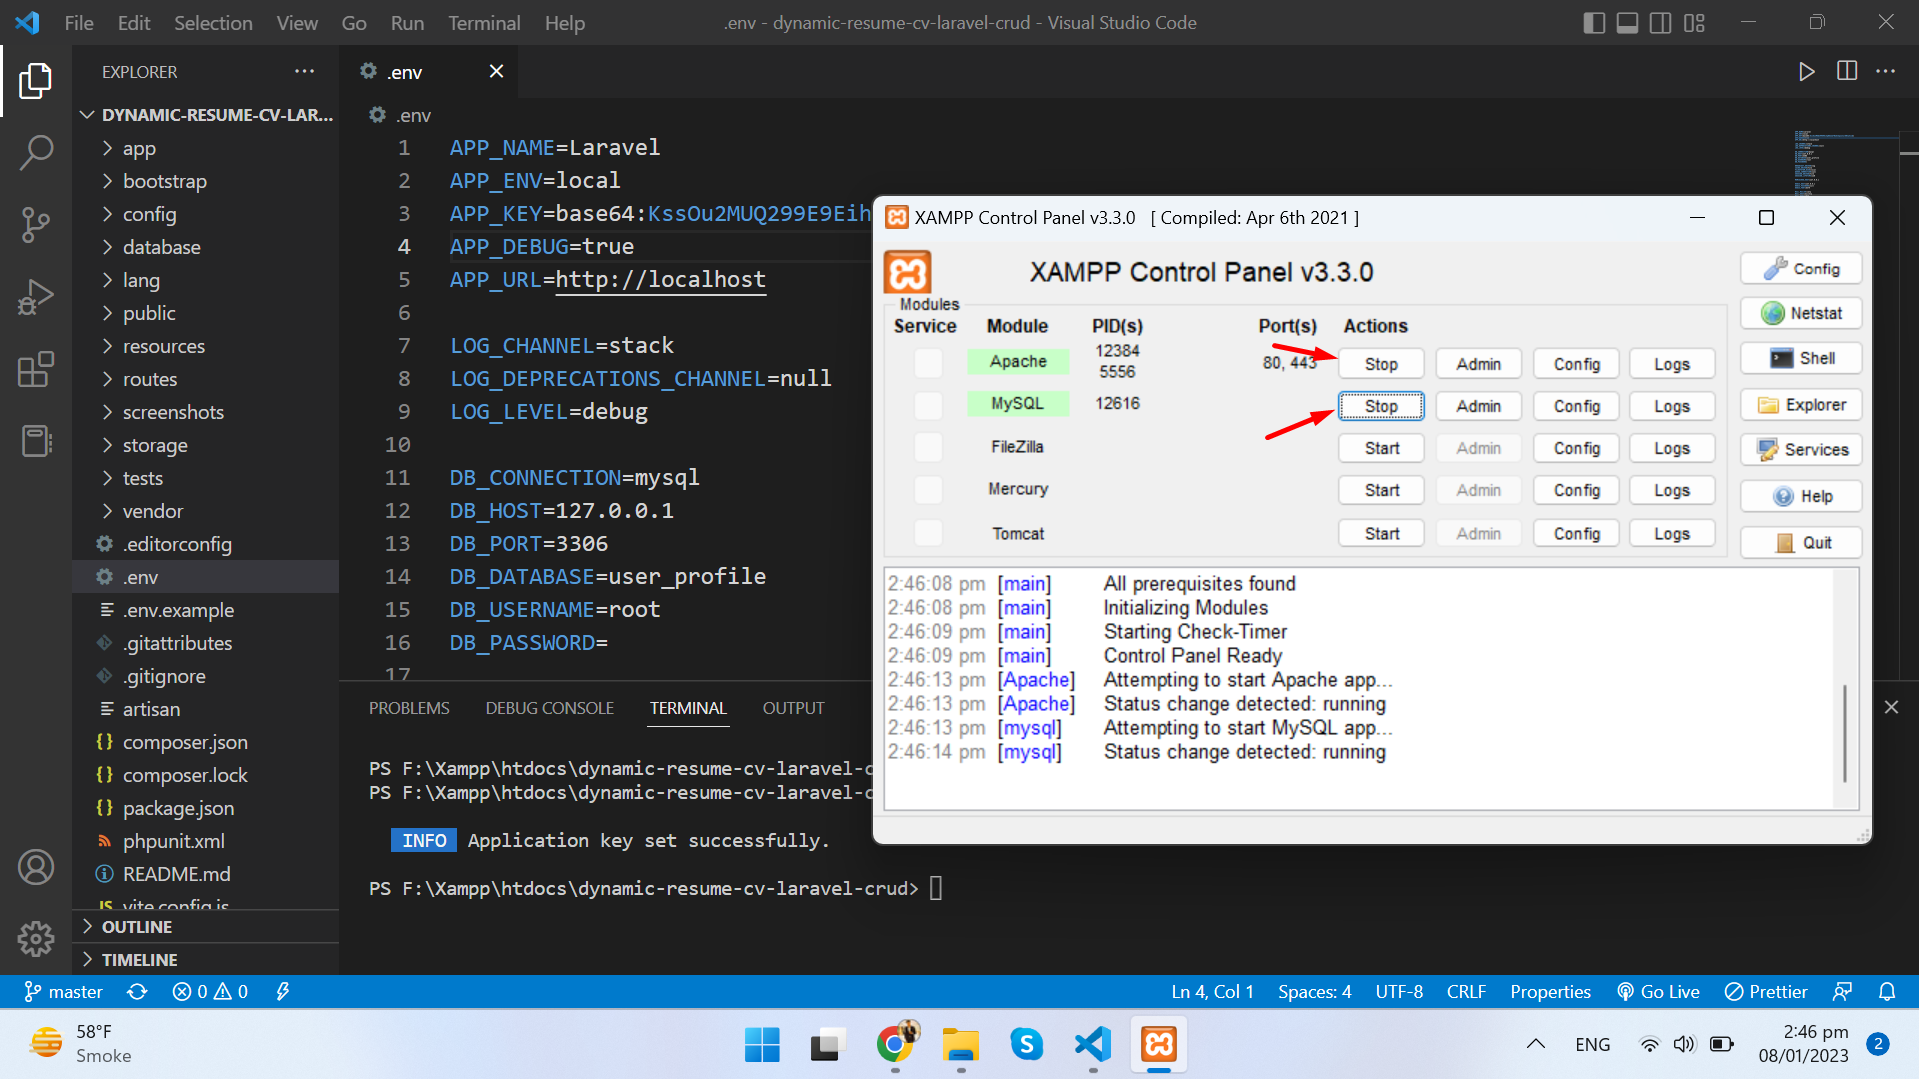Viewport: 1919px width, 1079px height.
Task: Toggle the Tomcat service checkbox in XAMPP
Action: click(x=928, y=533)
